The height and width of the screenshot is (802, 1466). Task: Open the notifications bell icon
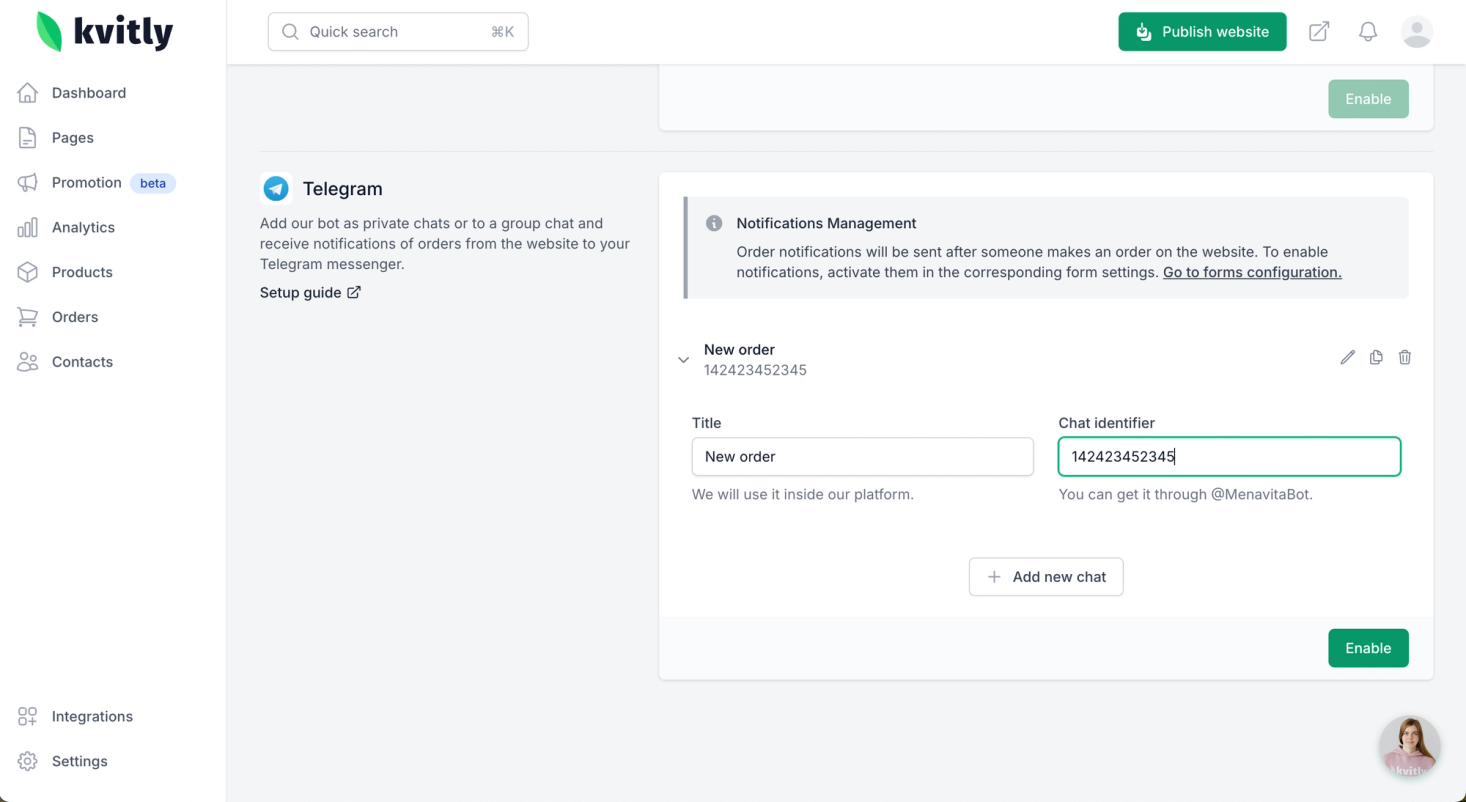1368,32
